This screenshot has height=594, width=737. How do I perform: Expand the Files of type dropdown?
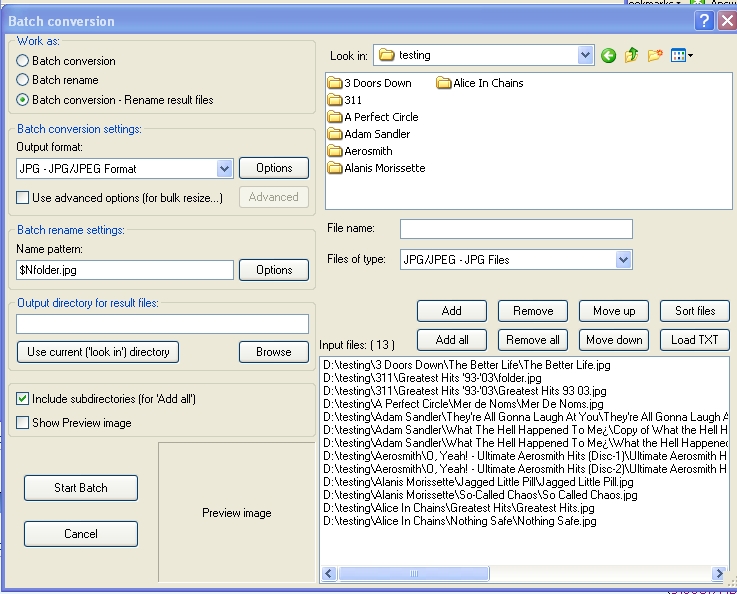(x=623, y=259)
